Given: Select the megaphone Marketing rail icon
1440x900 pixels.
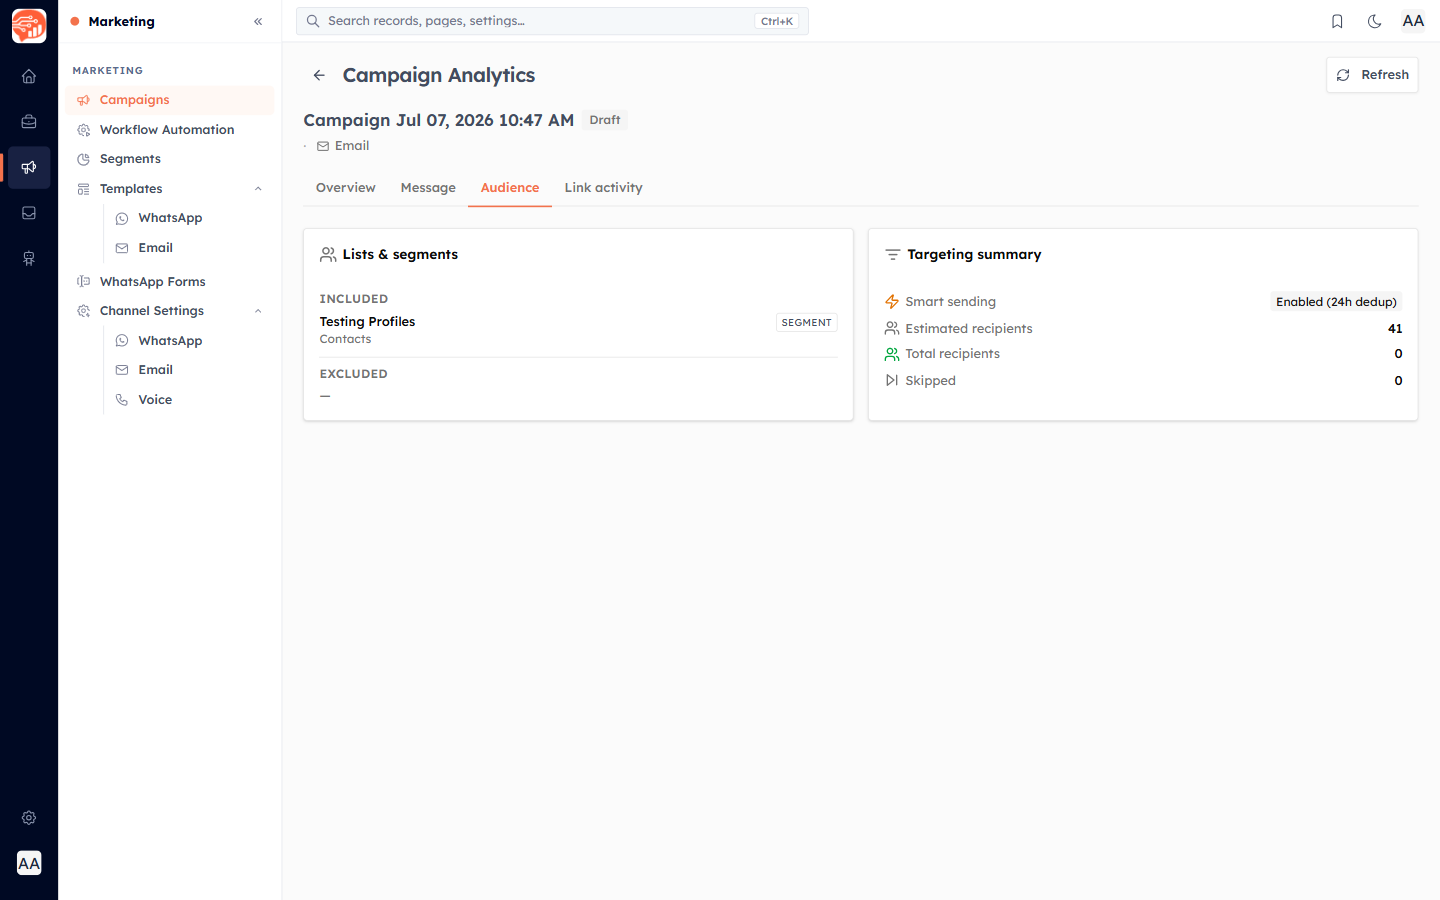Looking at the screenshot, I should pyautogui.click(x=29, y=167).
